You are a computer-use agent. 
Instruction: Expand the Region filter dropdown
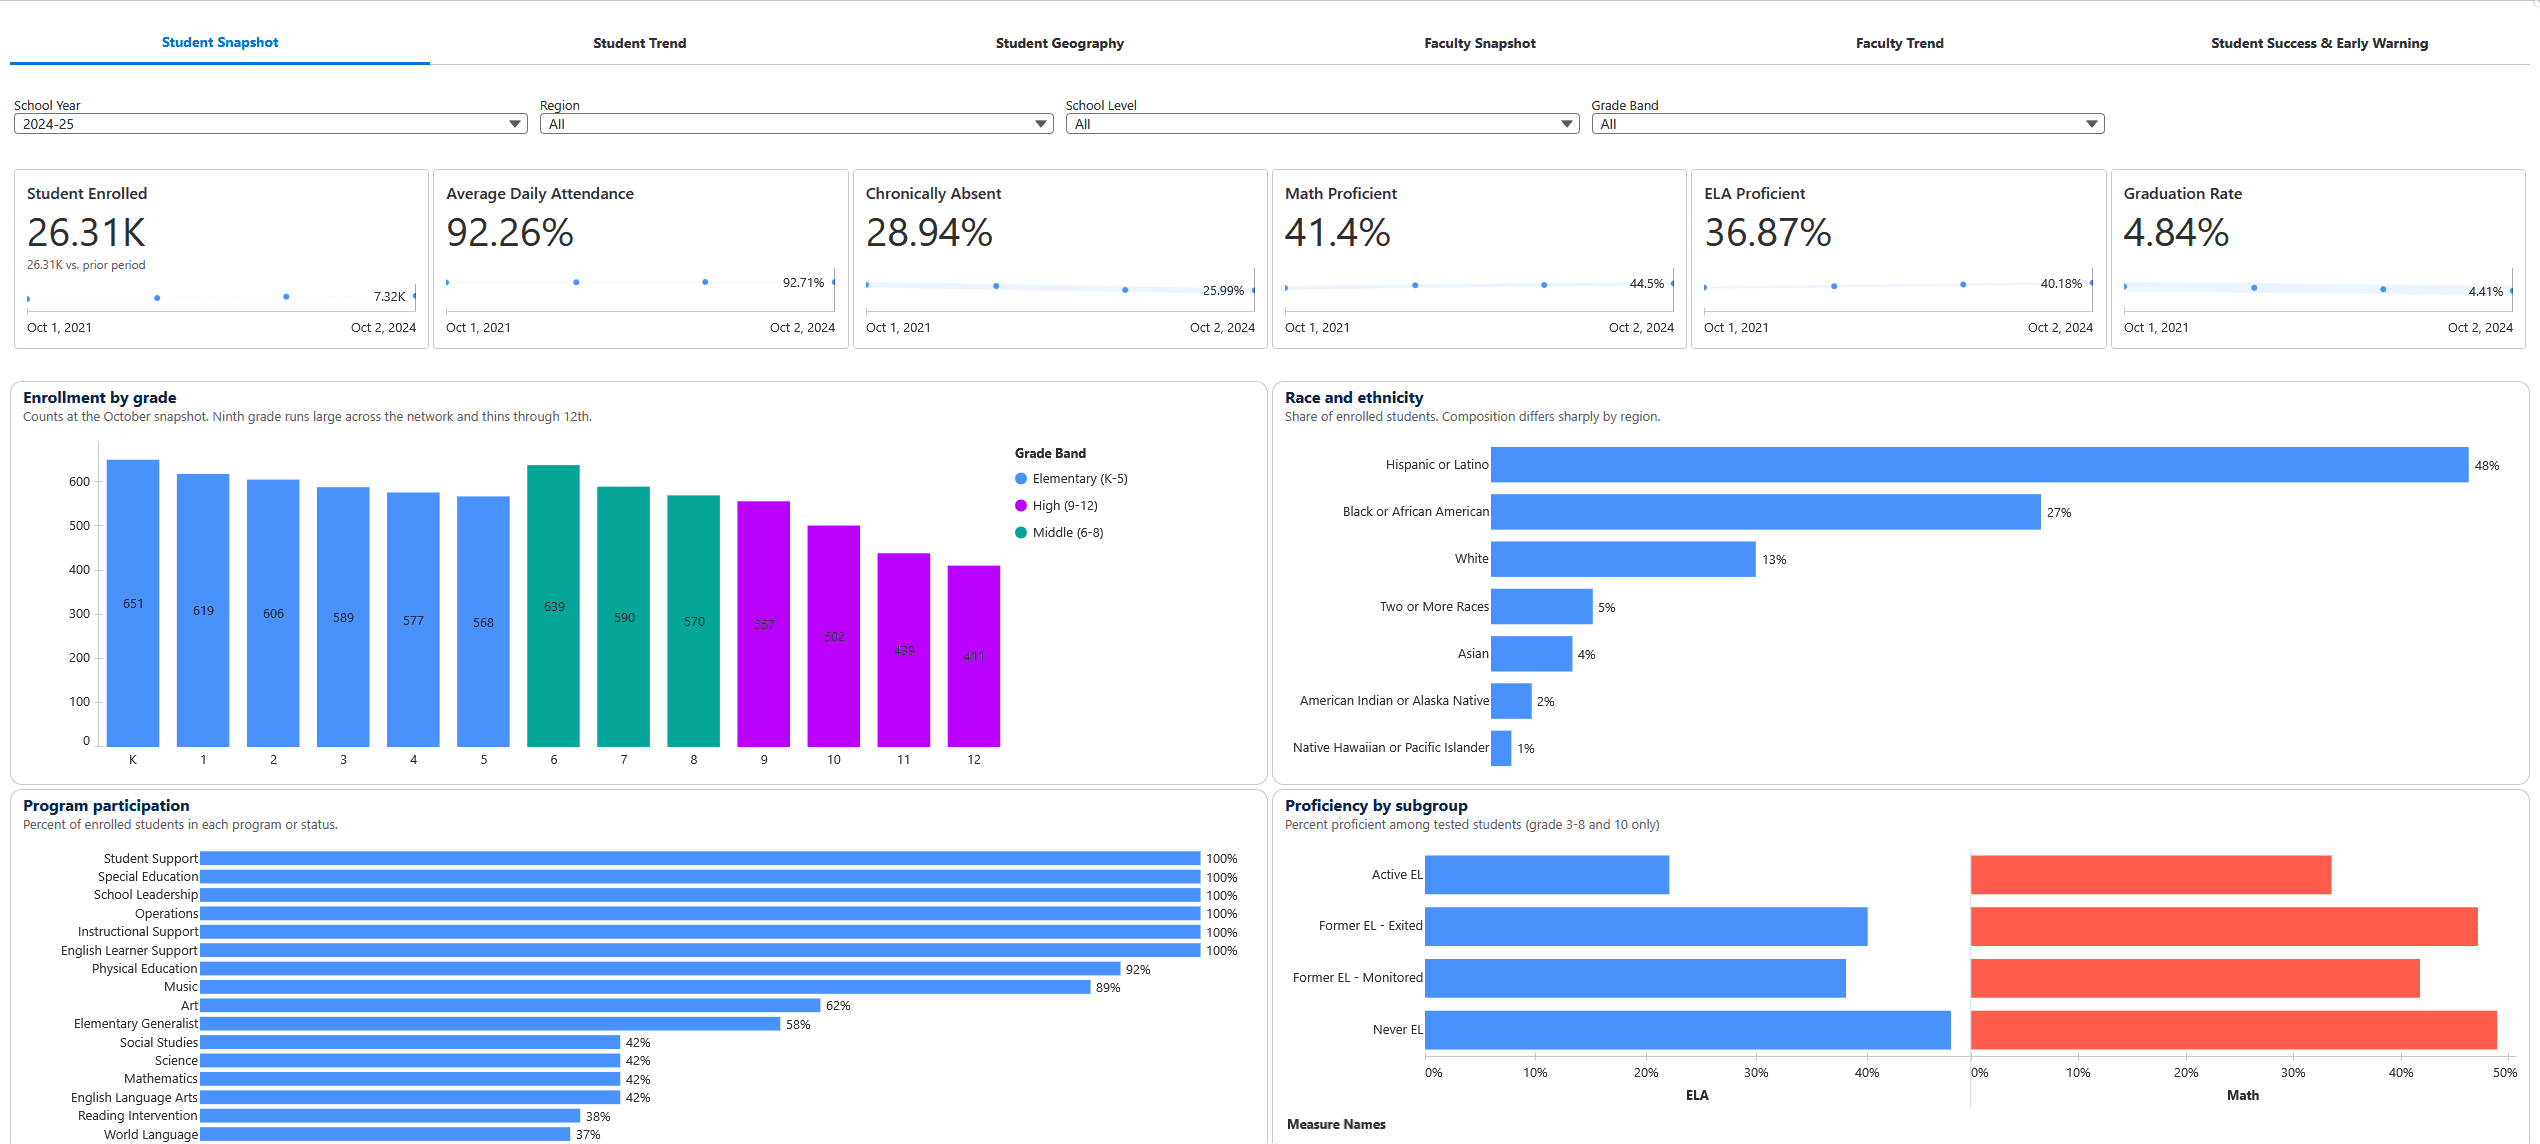click(796, 124)
